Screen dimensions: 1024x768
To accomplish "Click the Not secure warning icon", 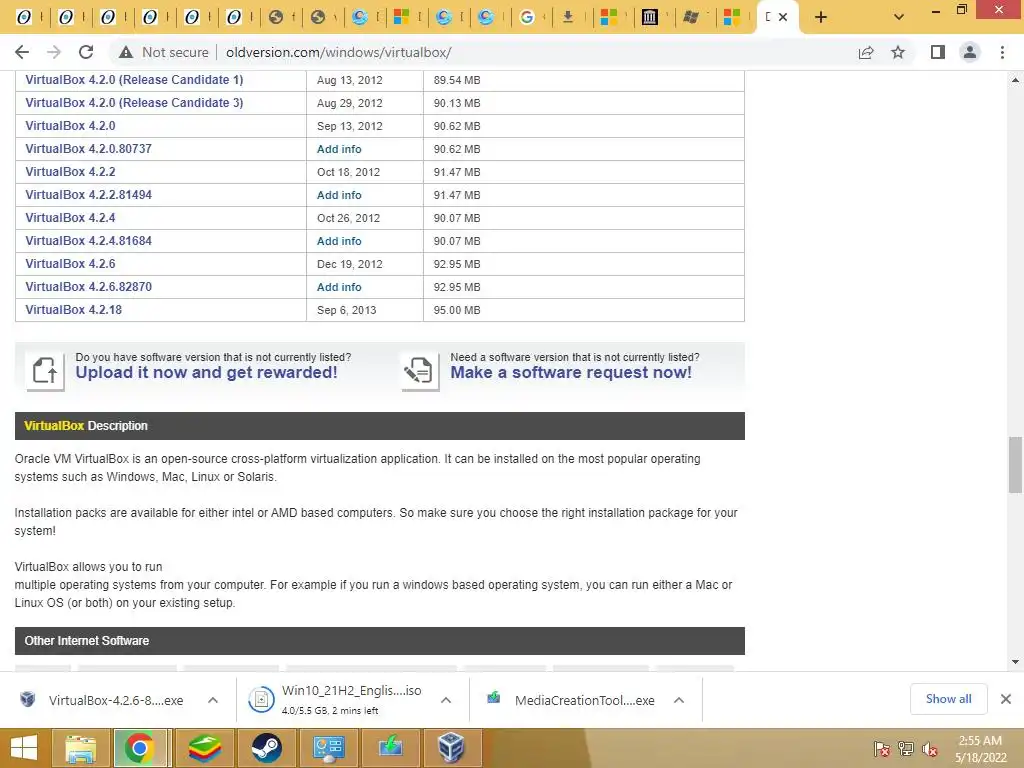I will point(126,52).
